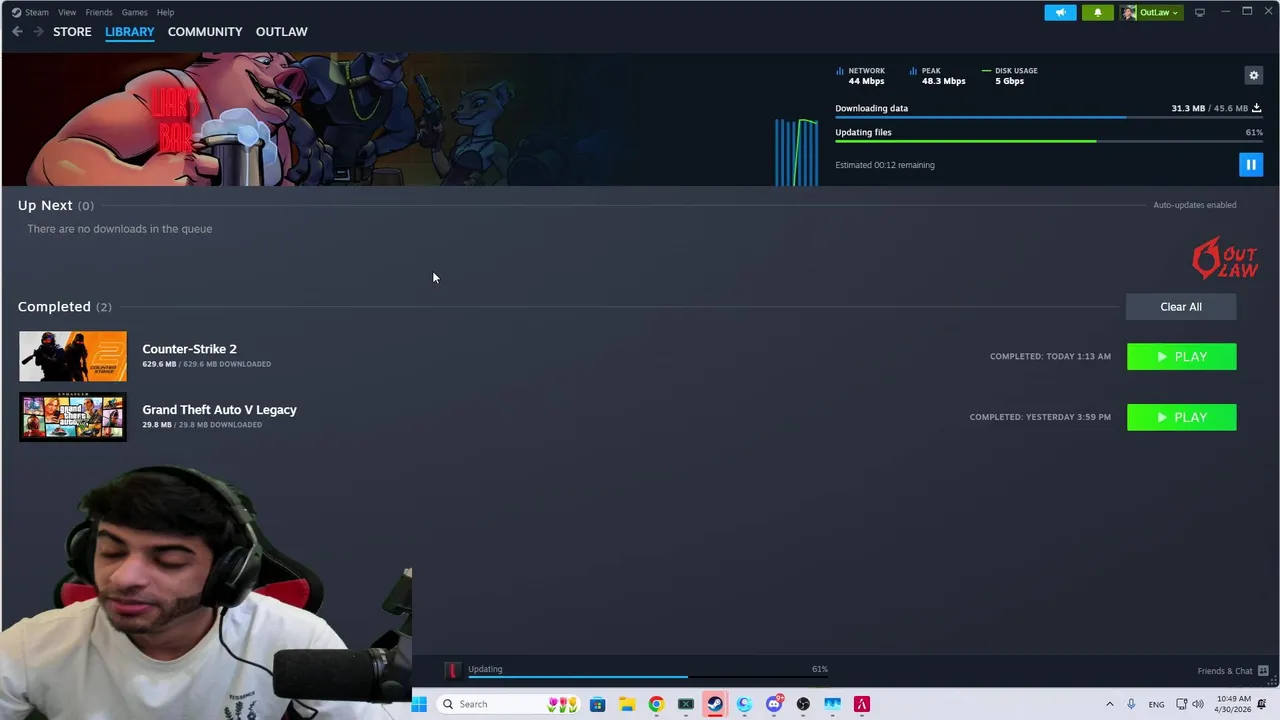Go forward with the right arrow
Viewport: 1280px width, 720px height.
click(x=39, y=32)
